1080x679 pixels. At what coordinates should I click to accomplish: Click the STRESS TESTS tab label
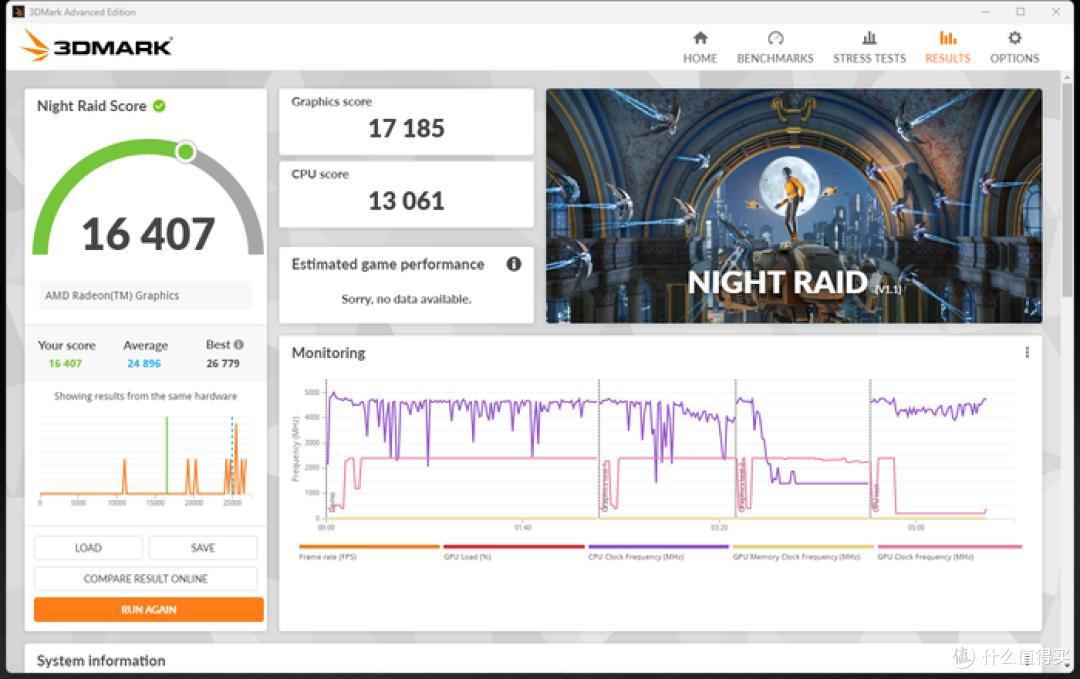[869, 59]
